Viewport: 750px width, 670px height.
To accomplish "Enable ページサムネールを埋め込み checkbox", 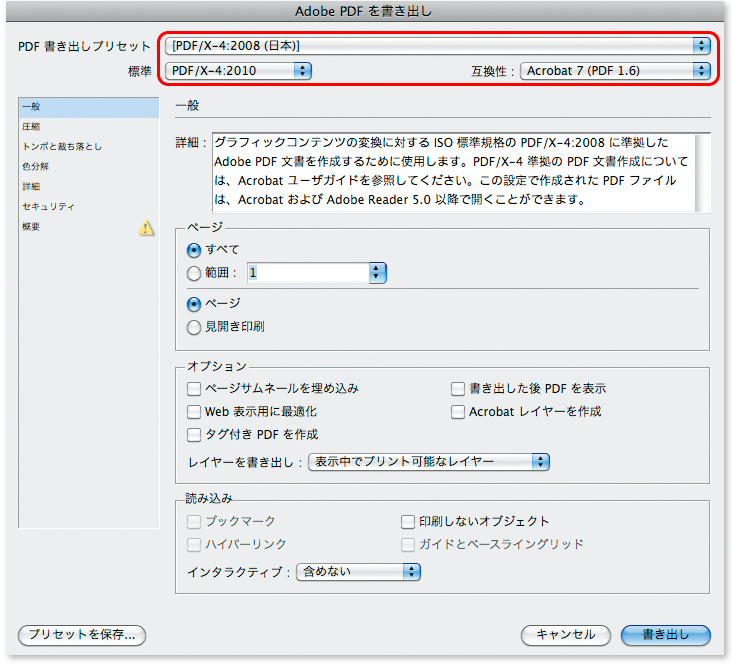I will 194,389.
